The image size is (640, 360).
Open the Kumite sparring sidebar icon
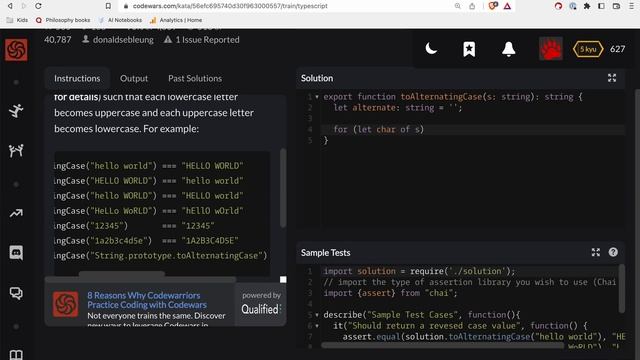[16, 151]
